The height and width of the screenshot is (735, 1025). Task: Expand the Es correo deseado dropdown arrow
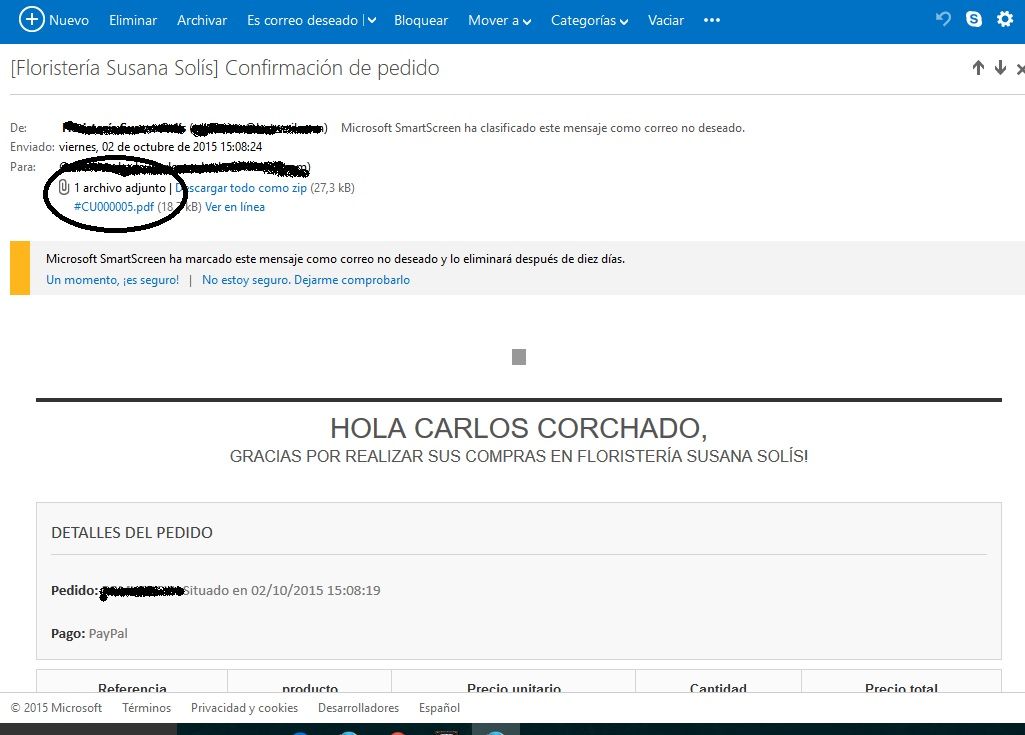[x=372, y=20]
